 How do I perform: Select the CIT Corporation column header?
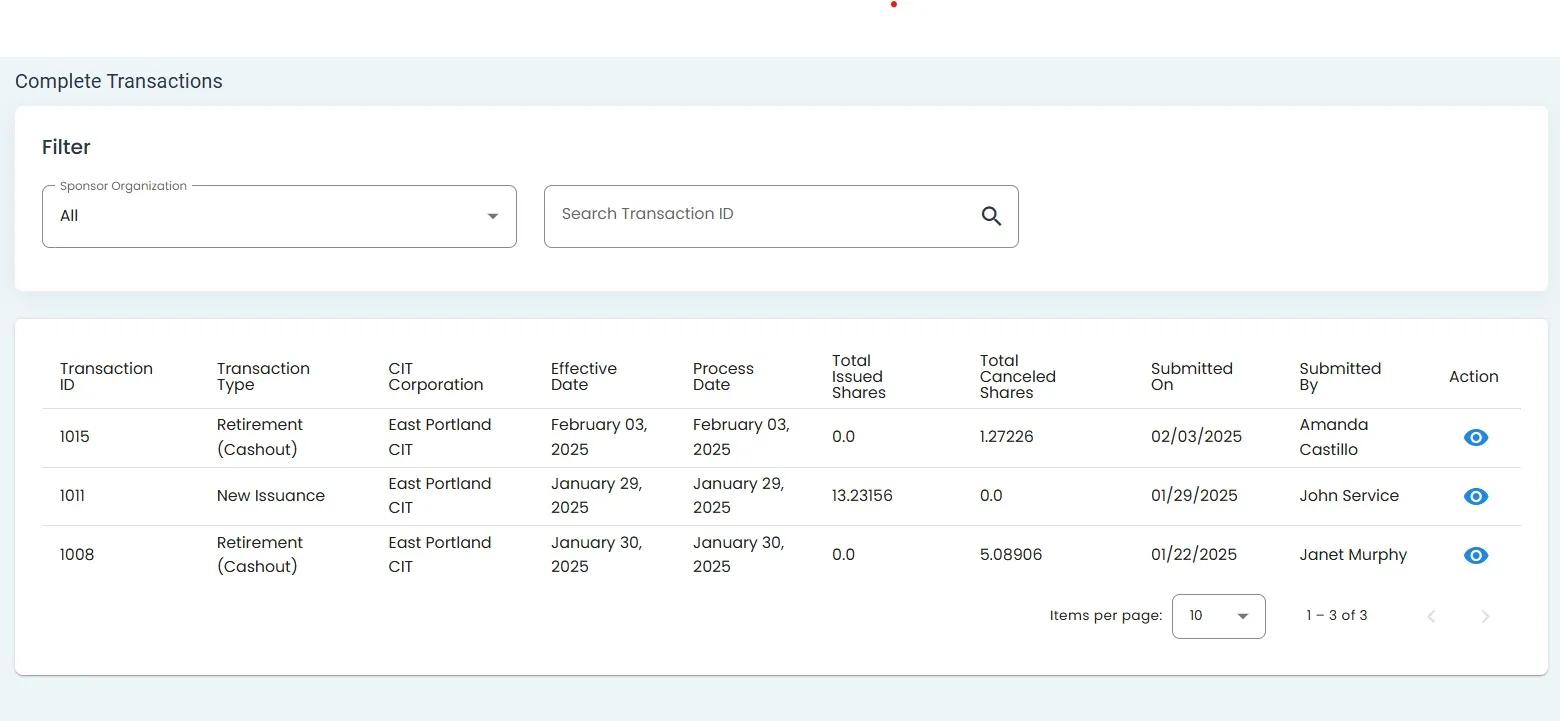click(435, 377)
